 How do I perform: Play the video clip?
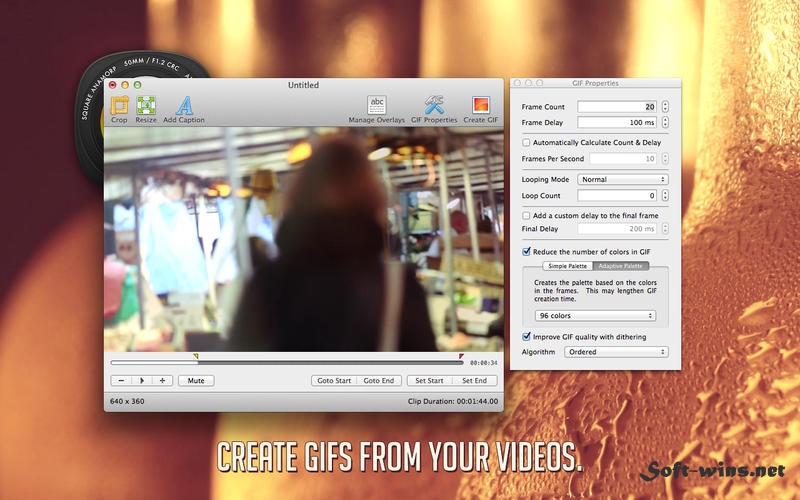(x=142, y=381)
